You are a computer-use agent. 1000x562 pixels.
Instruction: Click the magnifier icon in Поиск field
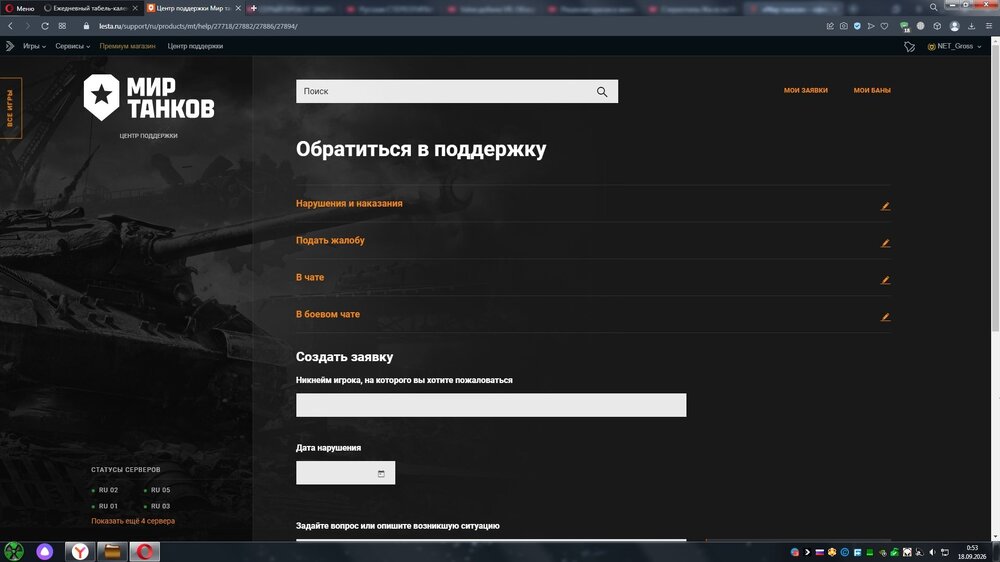pyautogui.click(x=601, y=92)
